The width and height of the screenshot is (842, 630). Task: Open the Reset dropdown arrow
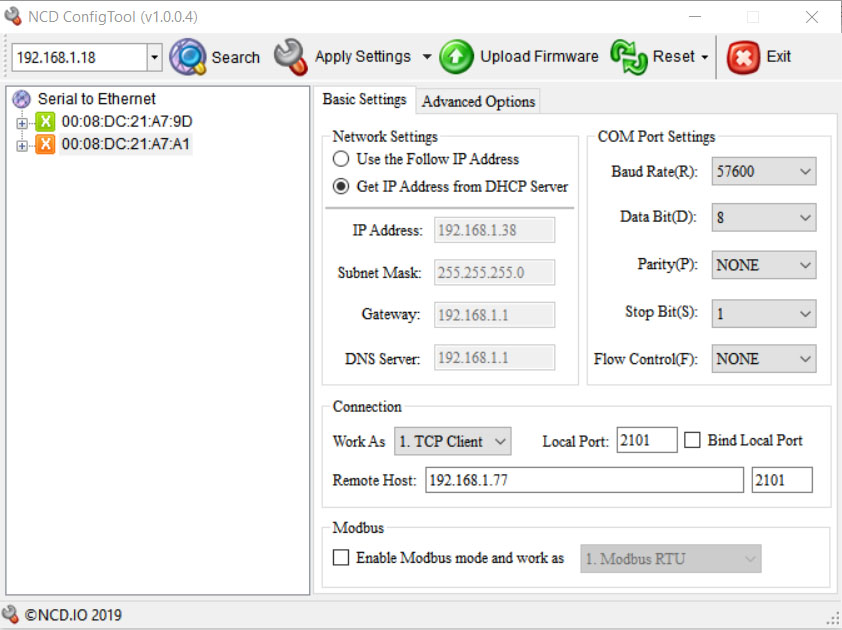(x=705, y=57)
